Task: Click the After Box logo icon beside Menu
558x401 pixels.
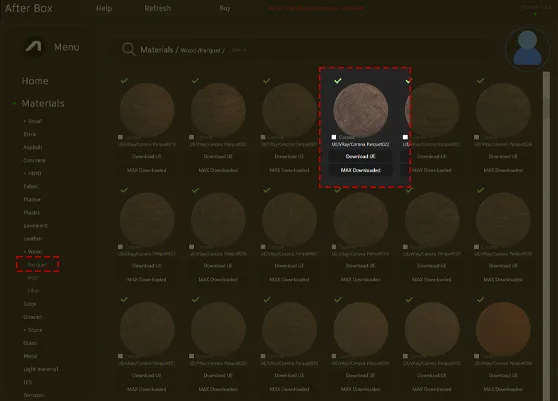Action: click(x=33, y=47)
